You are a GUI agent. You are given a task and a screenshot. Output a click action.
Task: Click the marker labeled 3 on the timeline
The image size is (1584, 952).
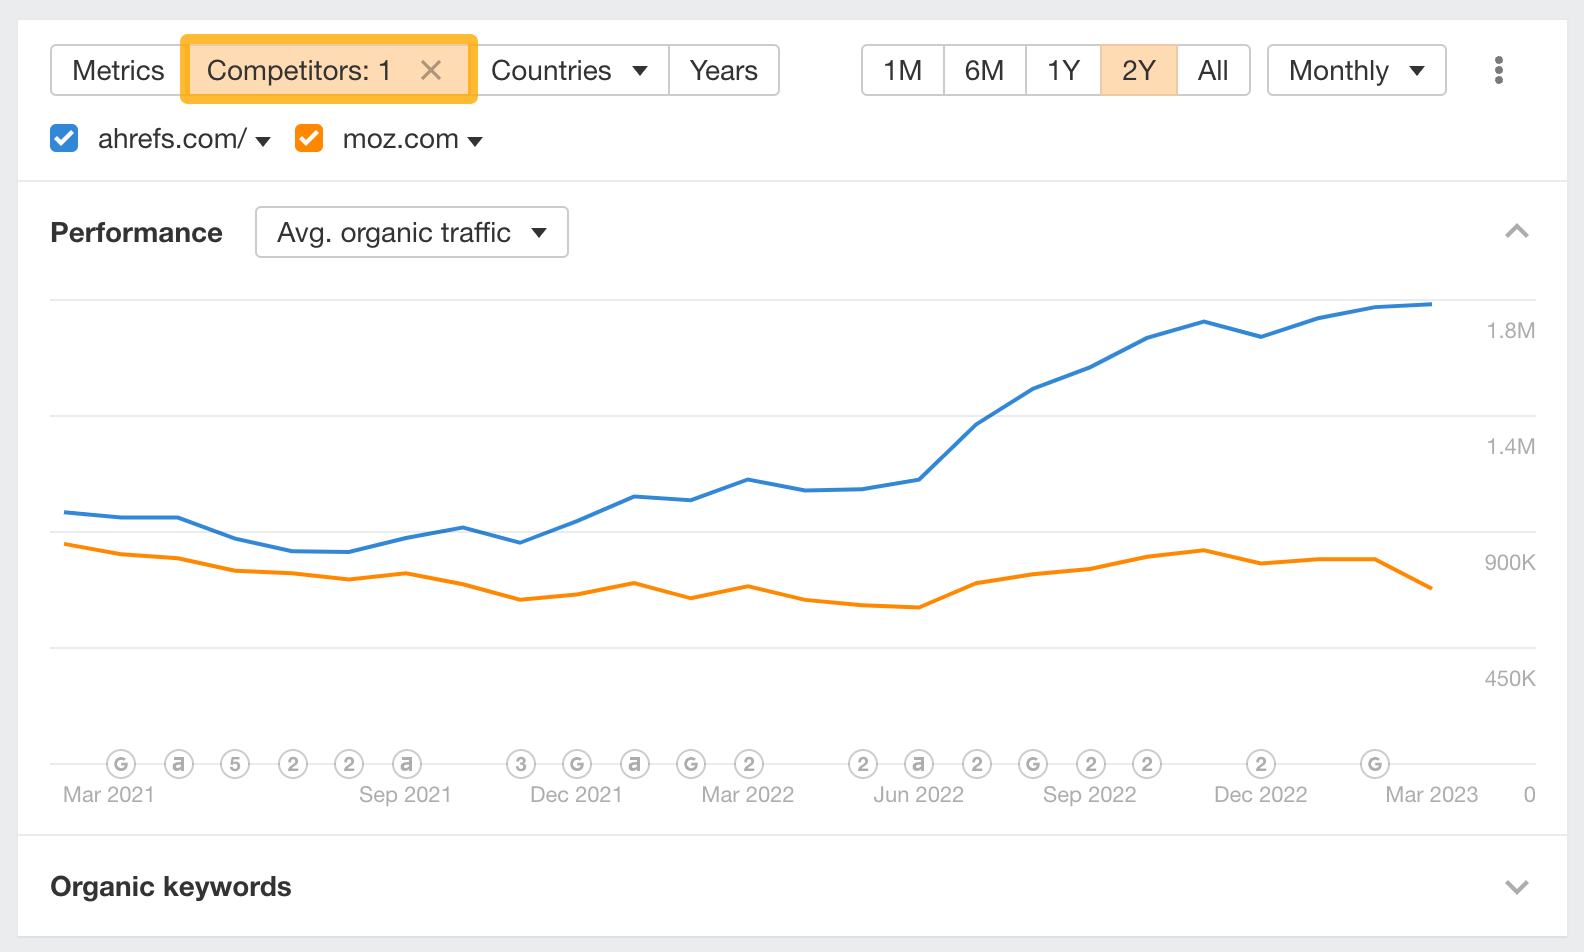coord(520,764)
